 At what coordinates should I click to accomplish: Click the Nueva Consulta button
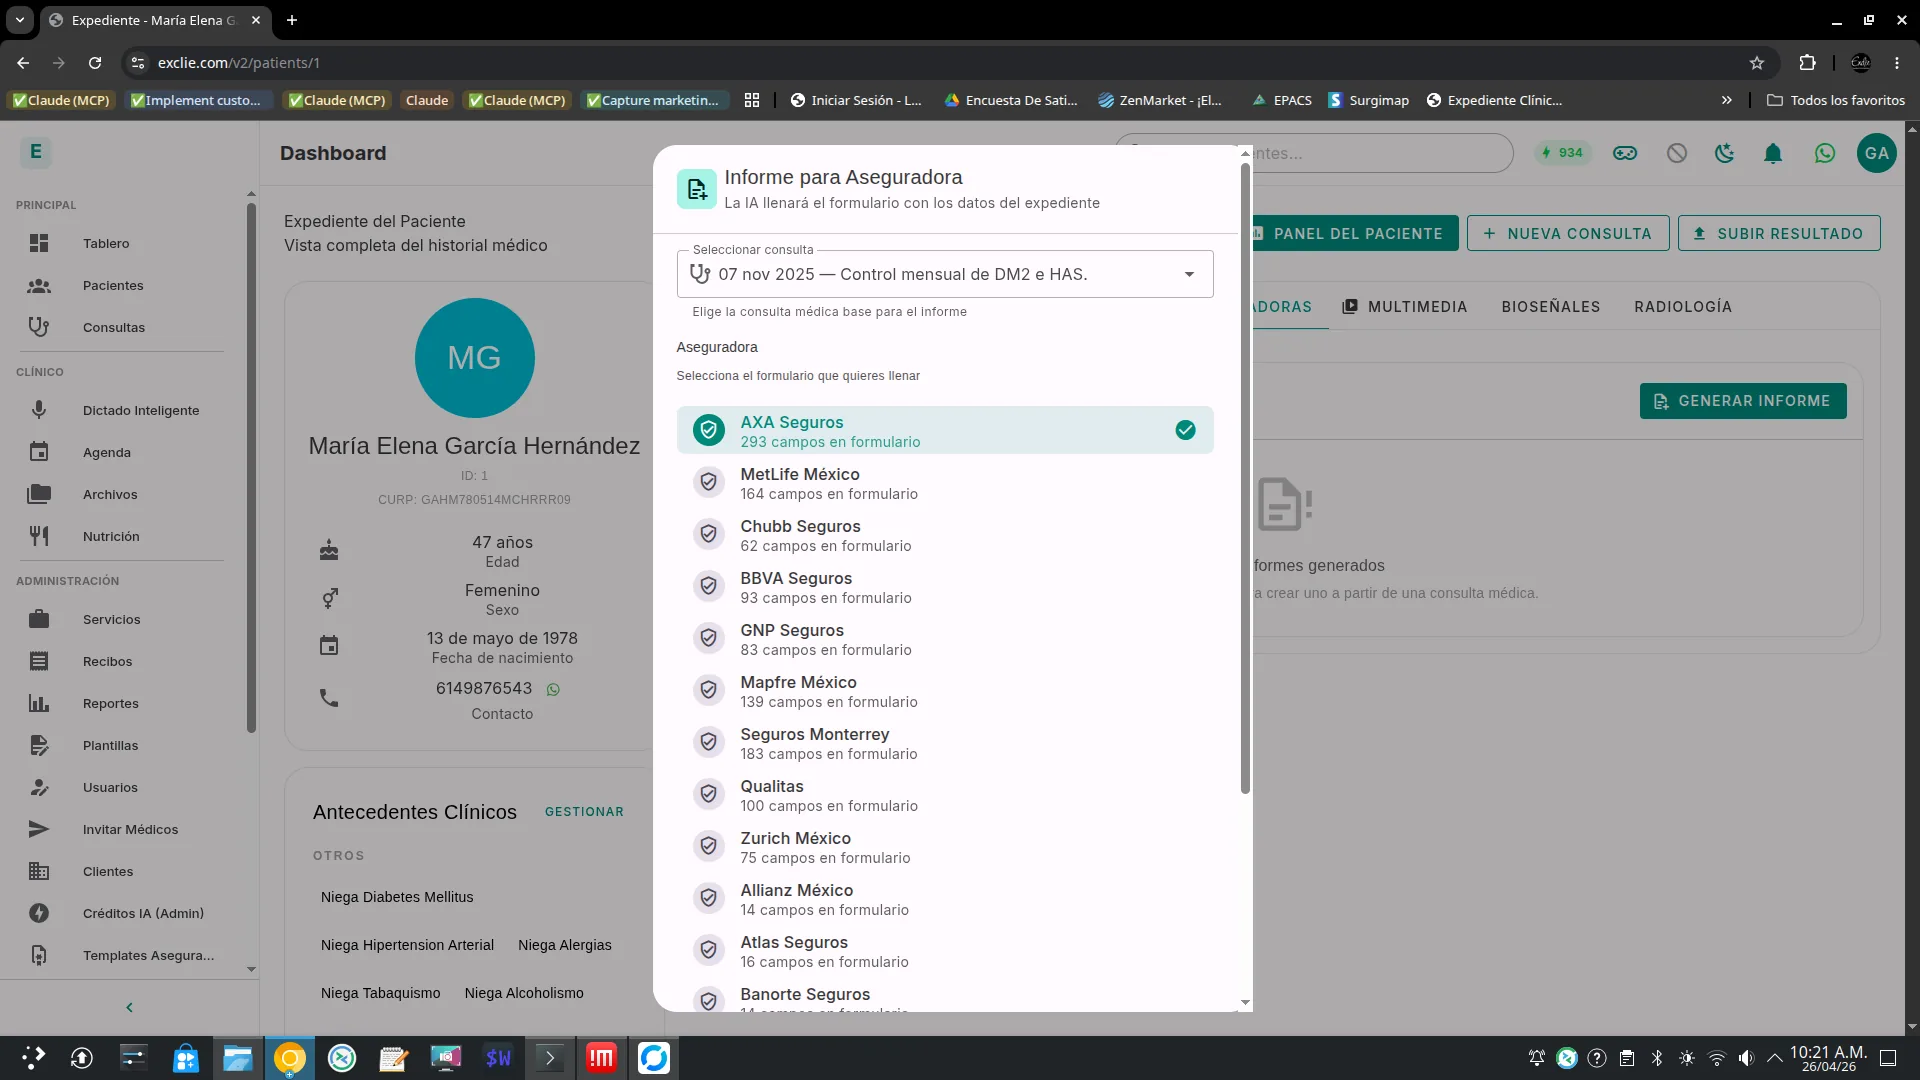[x=1568, y=233]
